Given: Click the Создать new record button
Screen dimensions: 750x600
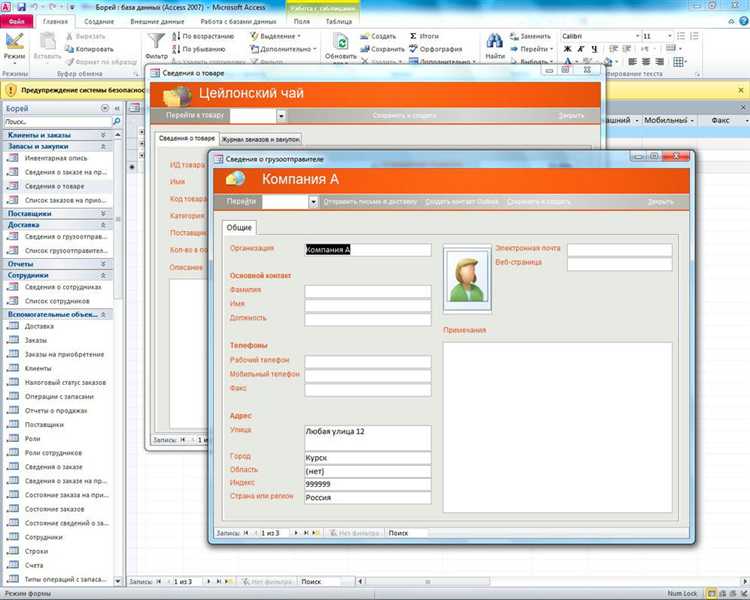Looking at the screenshot, I should 378,36.
